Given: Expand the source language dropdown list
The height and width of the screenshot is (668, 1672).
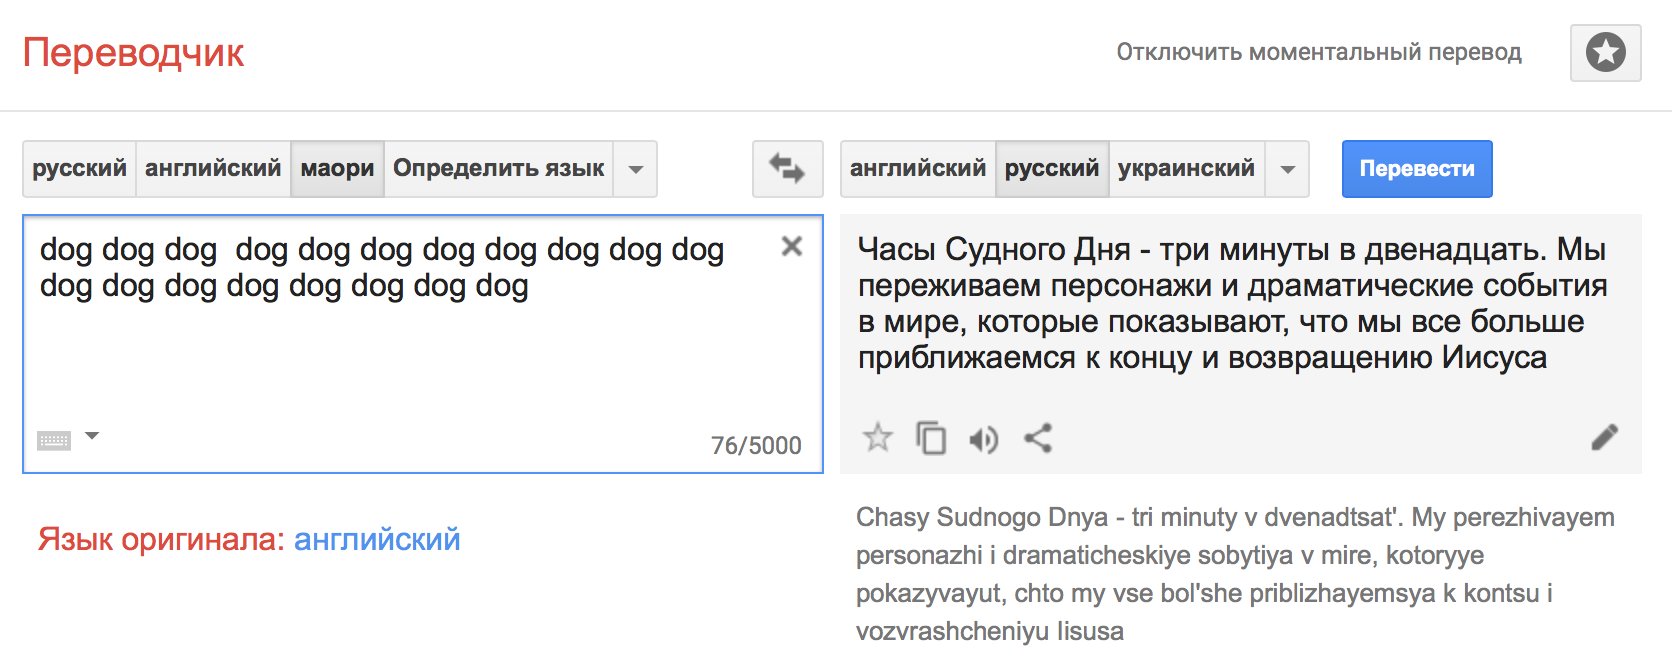Looking at the screenshot, I should point(635,169).
